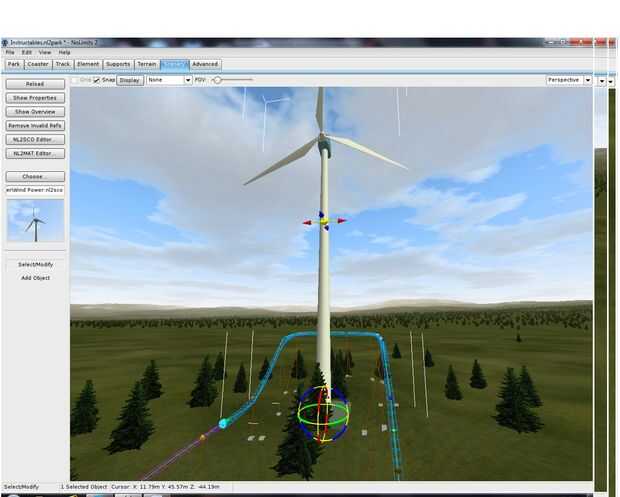Open the Perspective view dropdown
The width and height of the screenshot is (620, 497).
(569, 80)
